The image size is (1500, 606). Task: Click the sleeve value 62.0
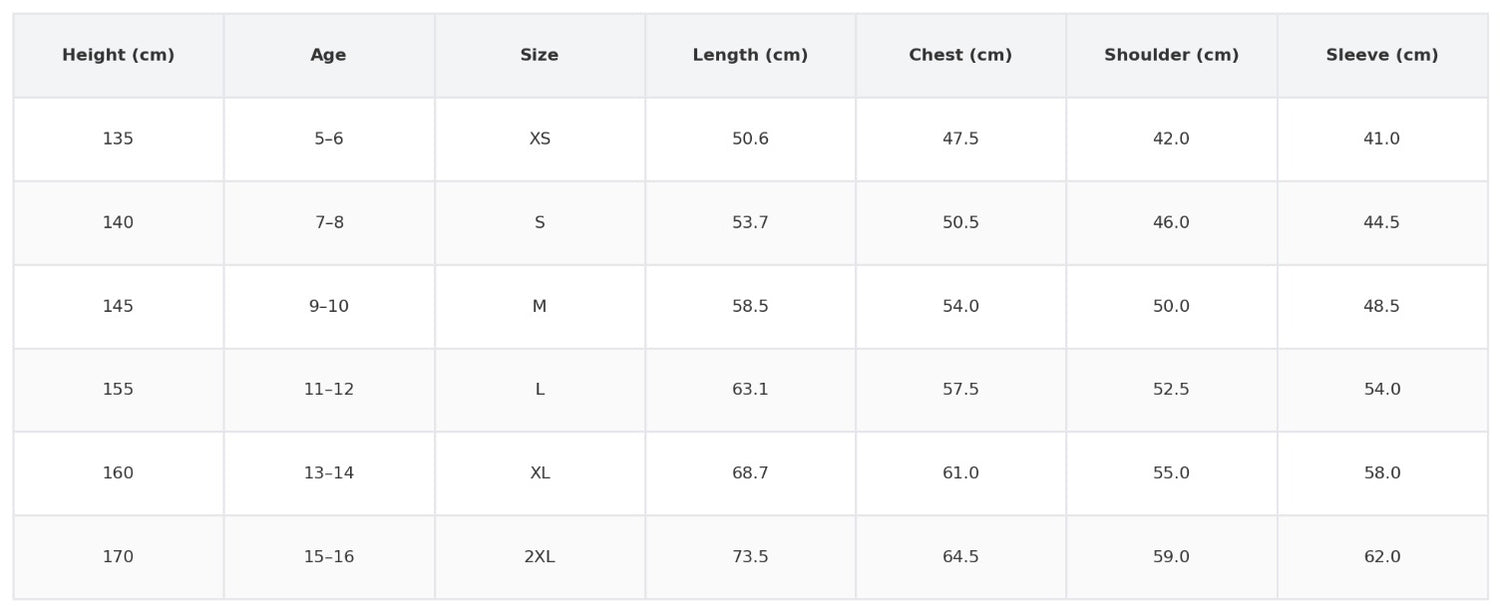coord(1382,557)
